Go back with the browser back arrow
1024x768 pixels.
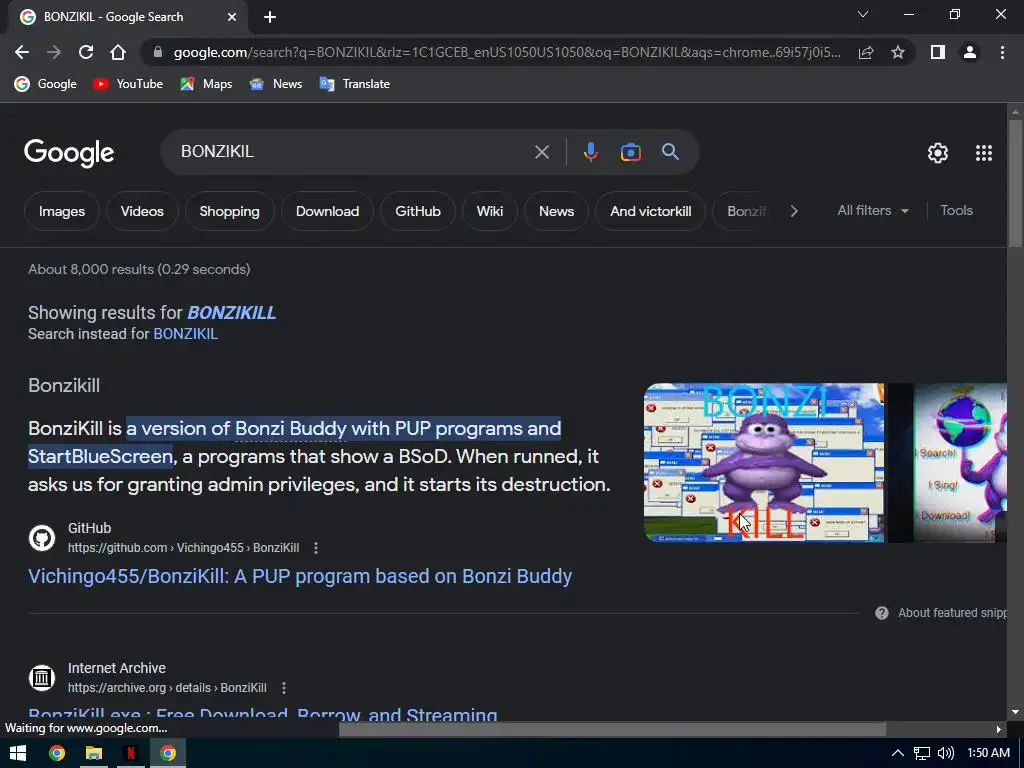pos(22,52)
